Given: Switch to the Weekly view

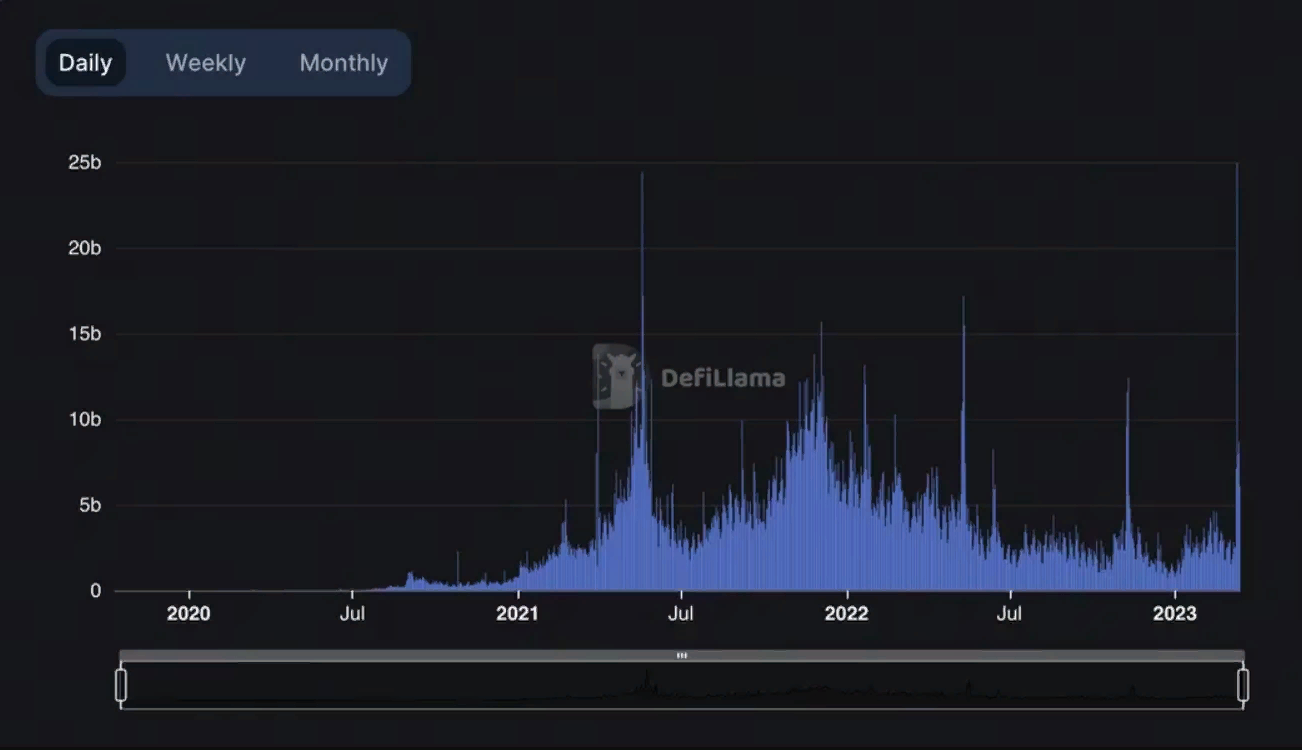Looking at the screenshot, I should 205,63.
